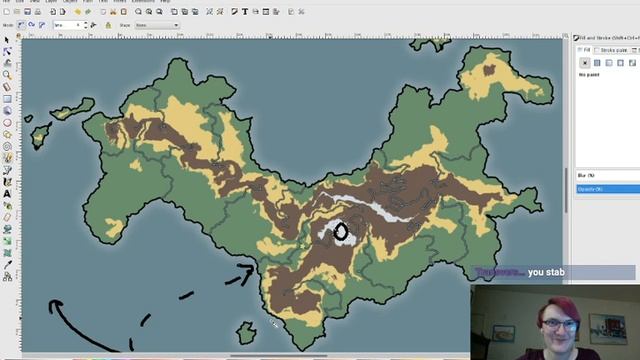The image size is (640, 360).
Task: Select the Spray tool
Action: coord(7,206)
